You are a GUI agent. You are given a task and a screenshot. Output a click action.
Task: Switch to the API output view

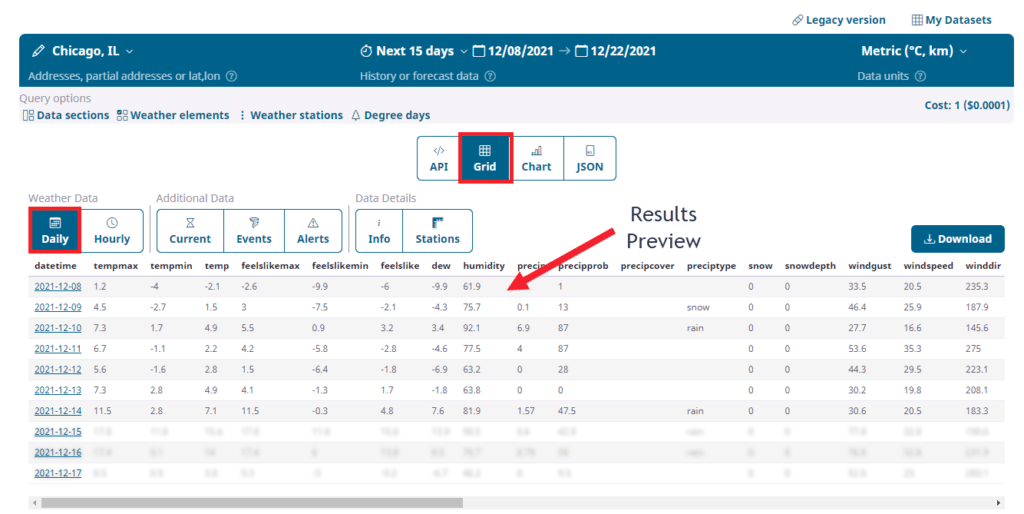pyautogui.click(x=439, y=158)
